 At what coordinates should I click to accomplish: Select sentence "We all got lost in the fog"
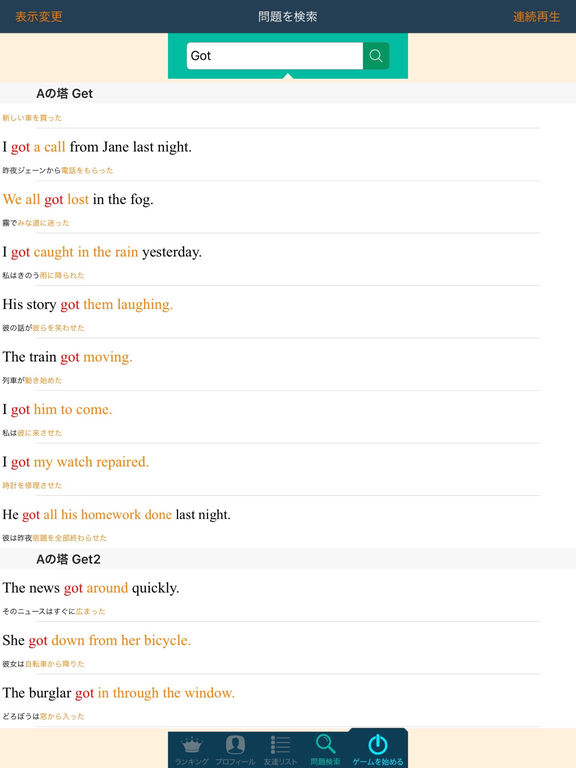point(78,199)
